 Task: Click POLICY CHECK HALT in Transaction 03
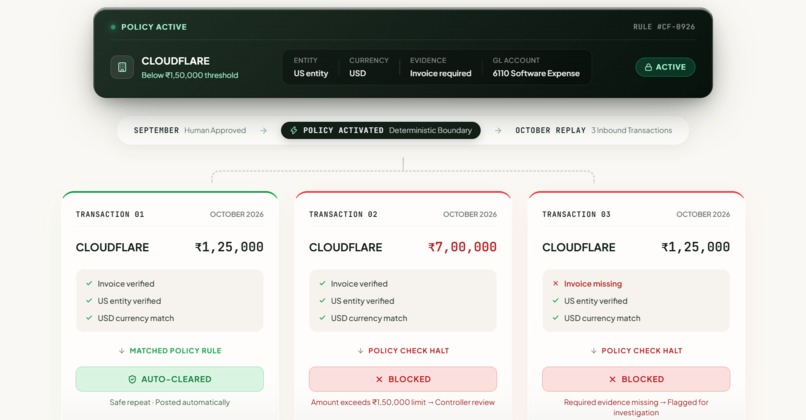(x=642, y=351)
